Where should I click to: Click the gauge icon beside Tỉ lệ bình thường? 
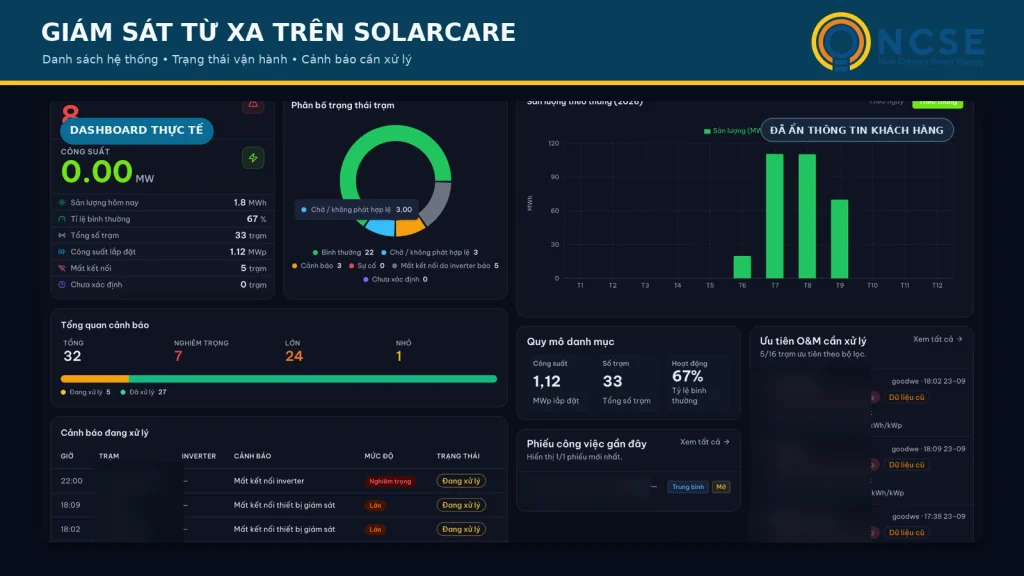coord(62,219)
